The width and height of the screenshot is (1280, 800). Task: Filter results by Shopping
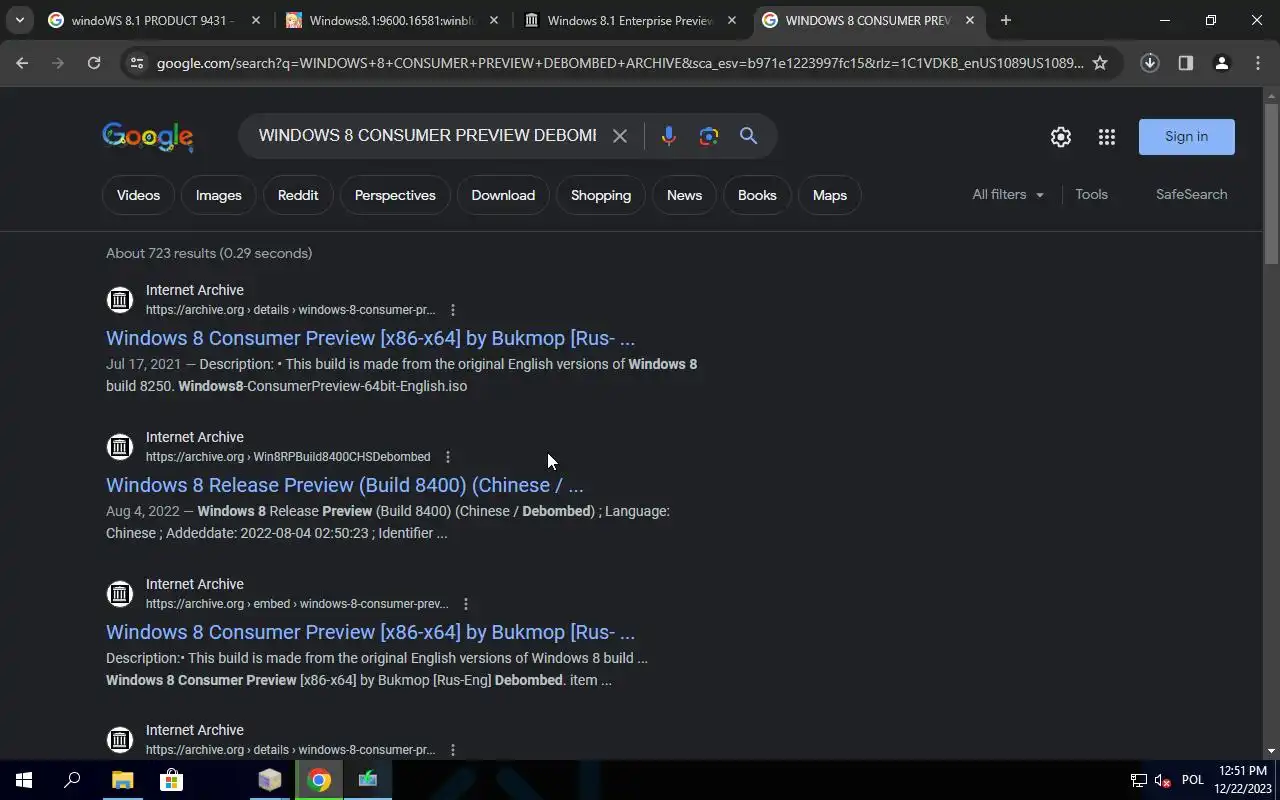coord(601,195)
